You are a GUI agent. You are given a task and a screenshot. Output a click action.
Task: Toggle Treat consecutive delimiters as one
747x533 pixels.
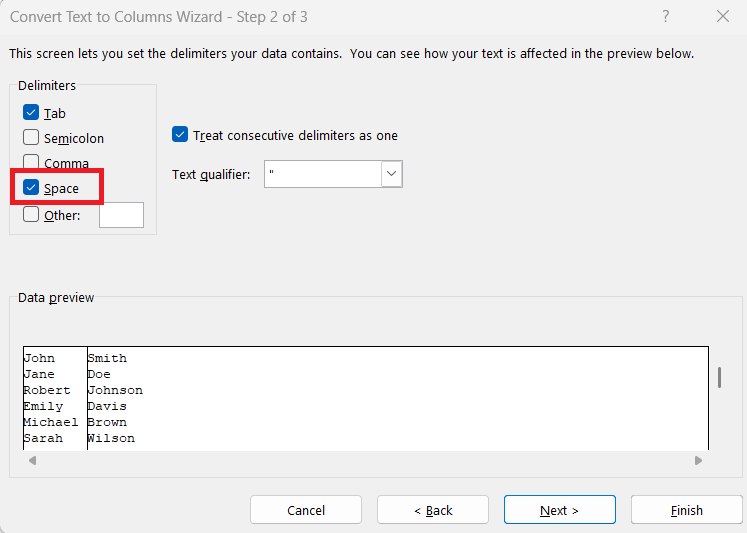click(x=180, y=135)
